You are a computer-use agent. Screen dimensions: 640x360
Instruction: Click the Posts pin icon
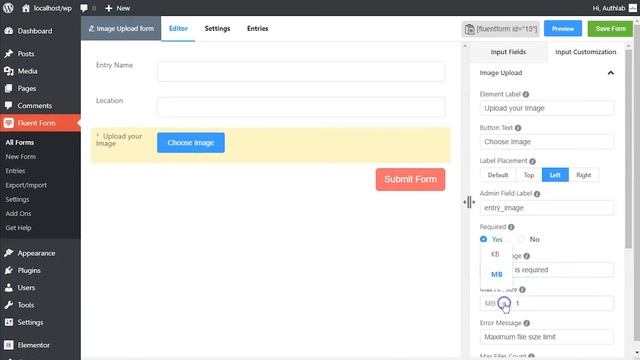pyautogui.click(x=9, y=53)
